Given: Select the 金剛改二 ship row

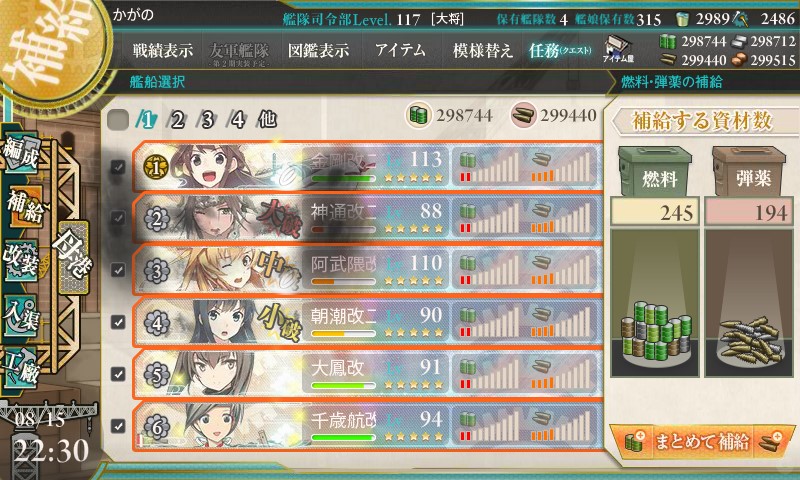Looking at the screenshot, I should [x=367, y=166].
